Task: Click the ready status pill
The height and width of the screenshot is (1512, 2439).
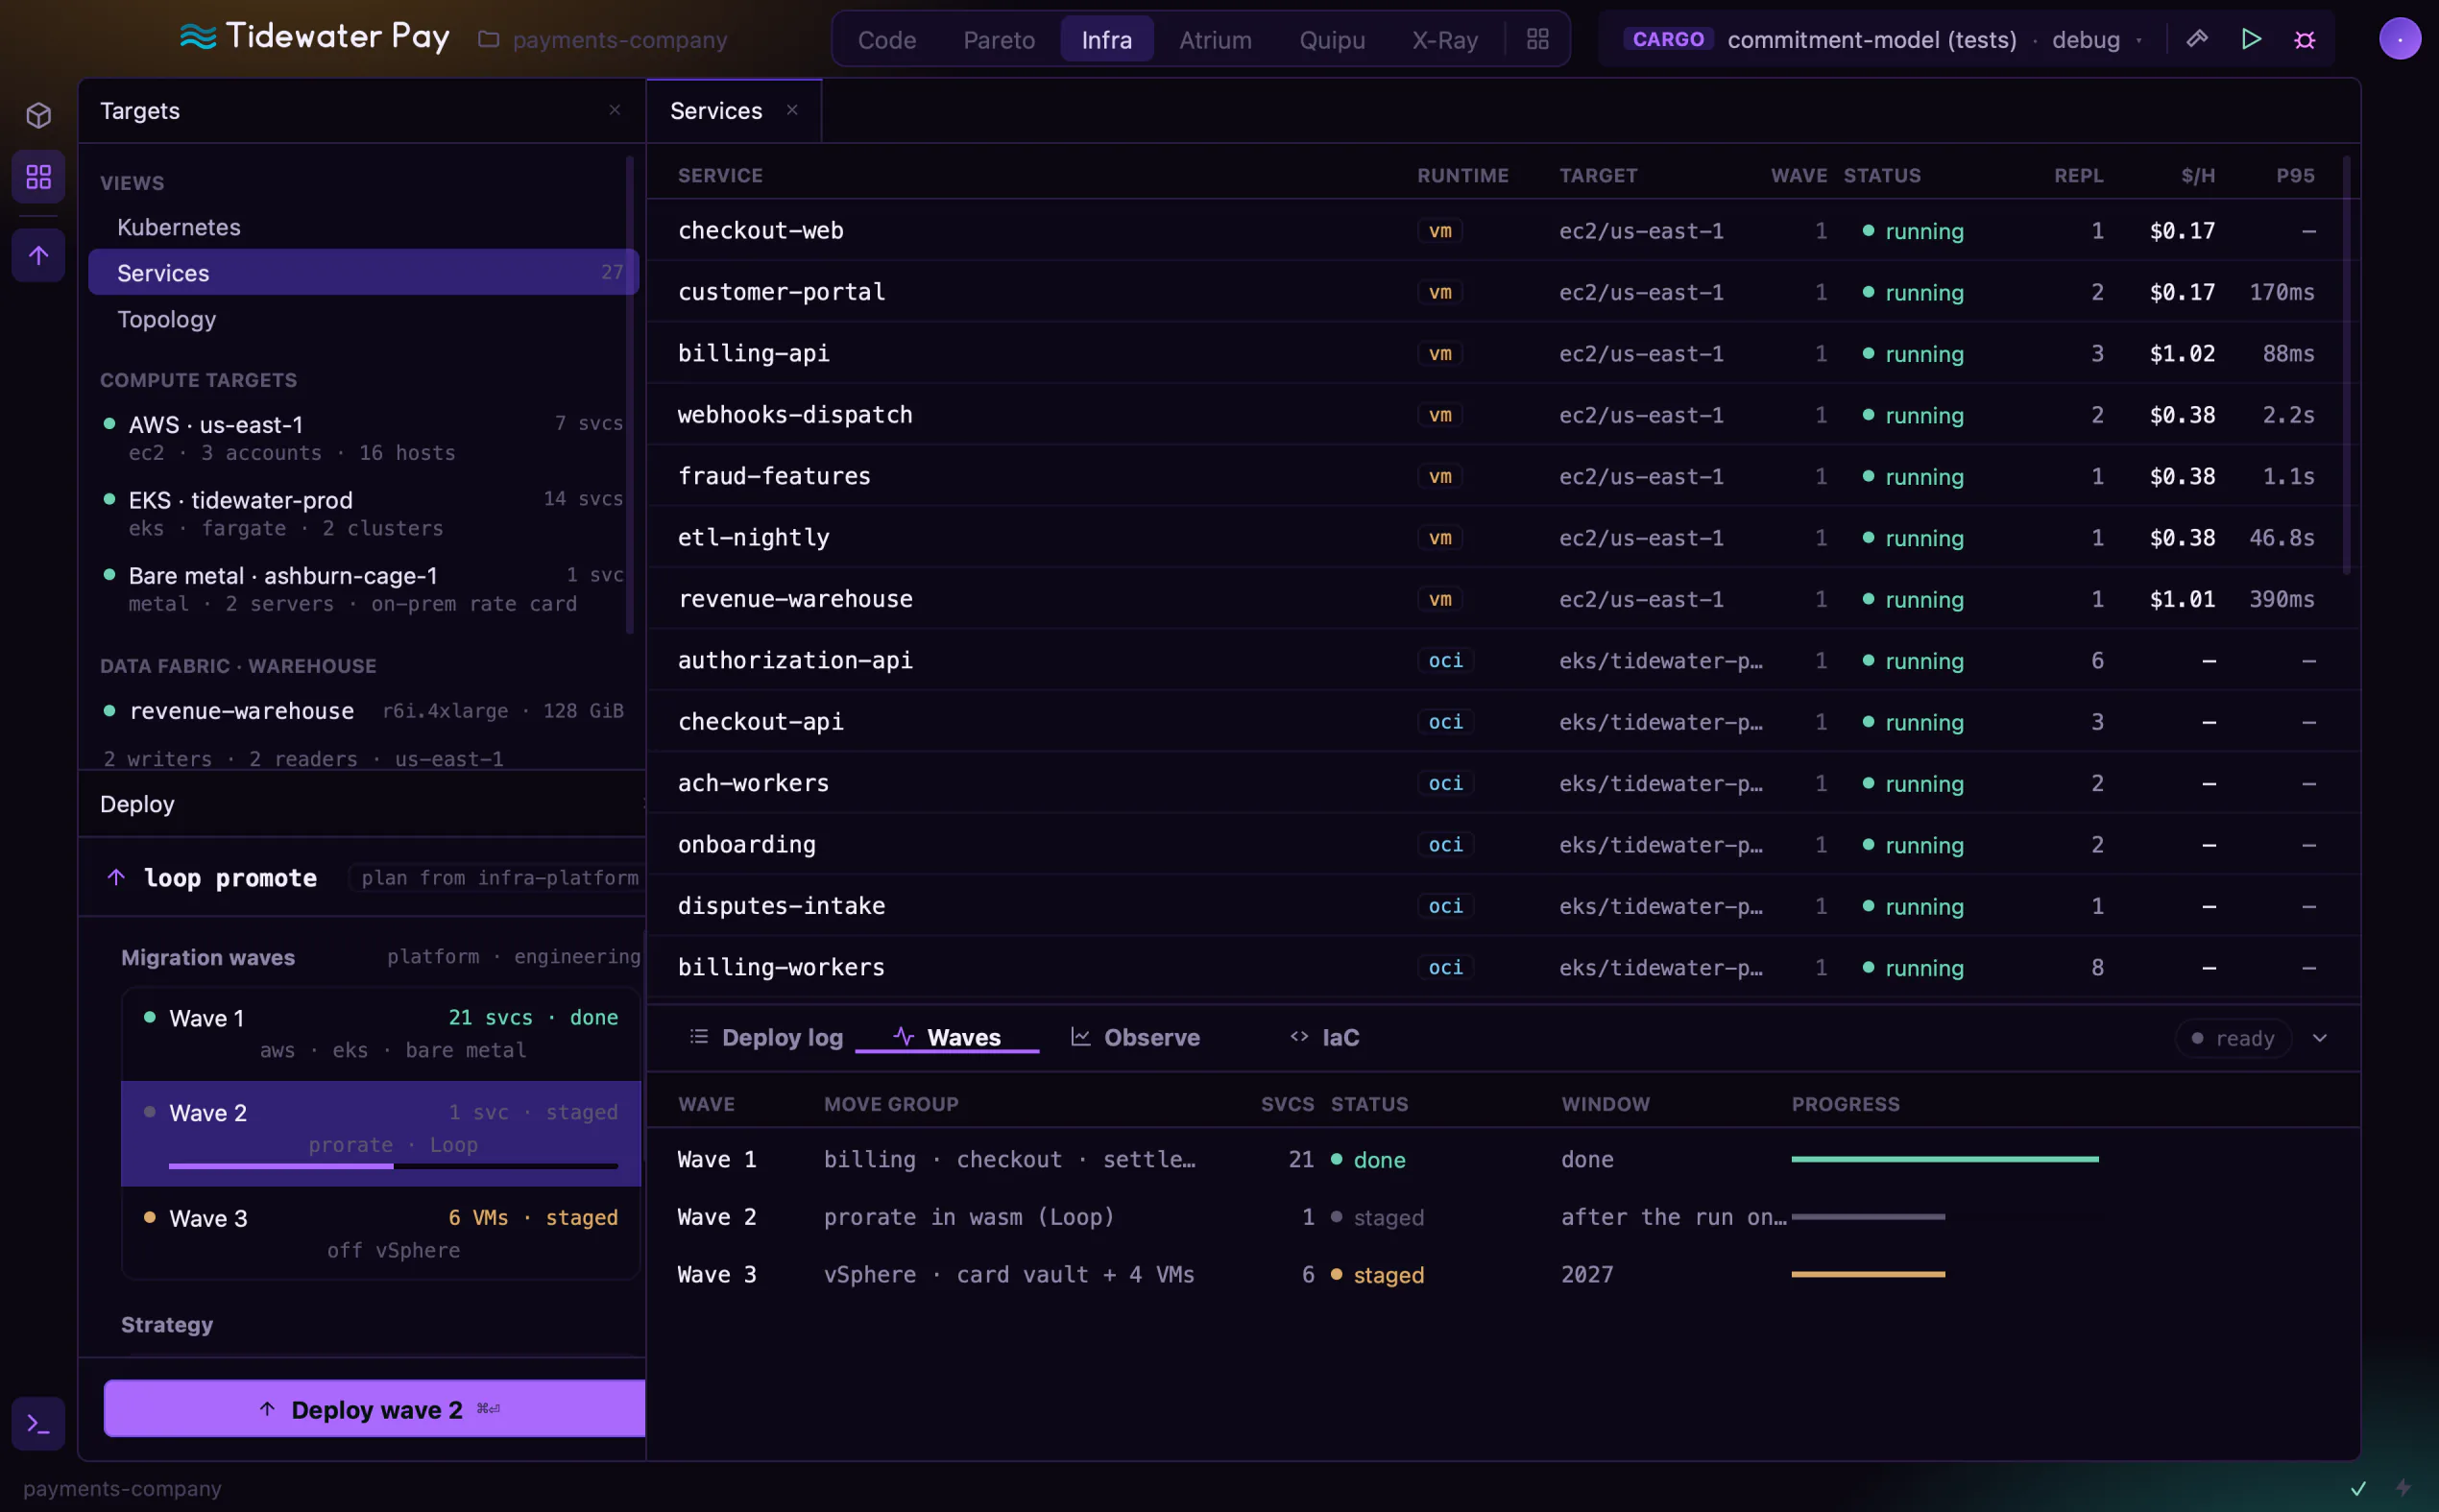Action: pyautogui.click(x=2233, y=1038)
